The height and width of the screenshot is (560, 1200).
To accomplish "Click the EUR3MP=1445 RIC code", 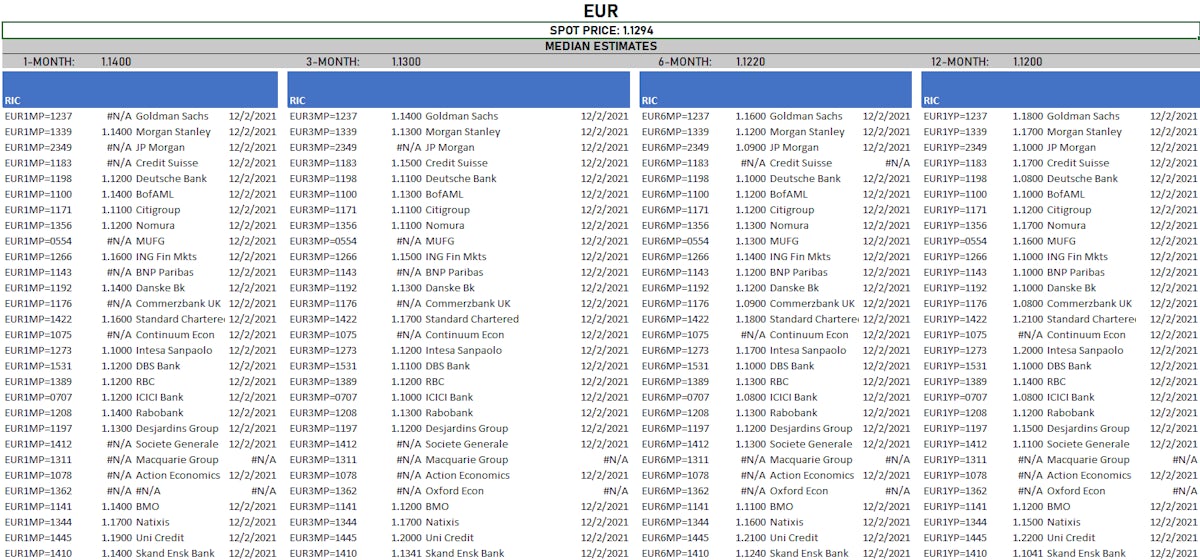I will coord(323,537).
